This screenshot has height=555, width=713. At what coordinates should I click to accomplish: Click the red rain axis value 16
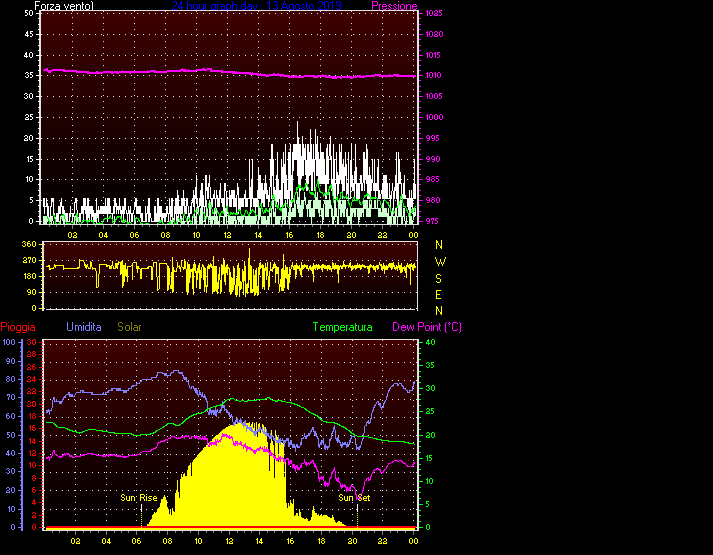[31, 429]
